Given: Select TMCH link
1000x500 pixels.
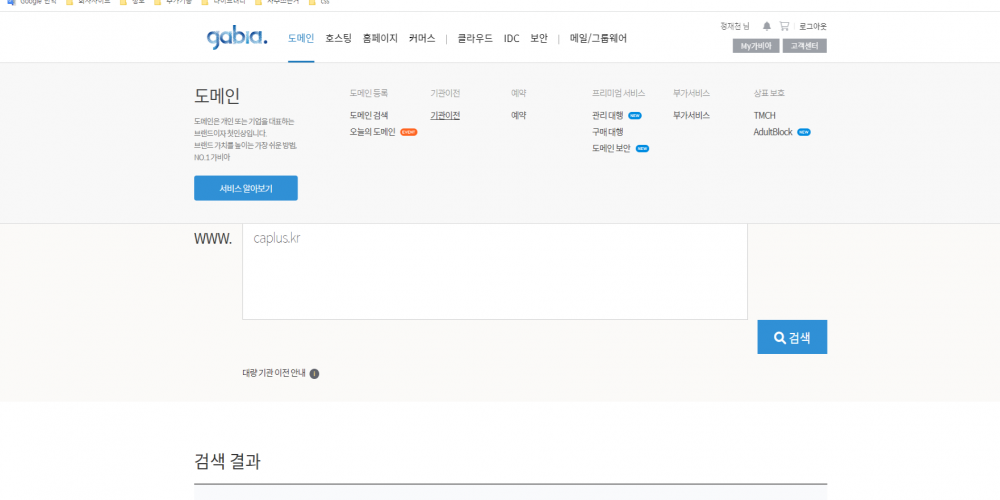Looking at the screenshot, I should [x=765, y=115].
